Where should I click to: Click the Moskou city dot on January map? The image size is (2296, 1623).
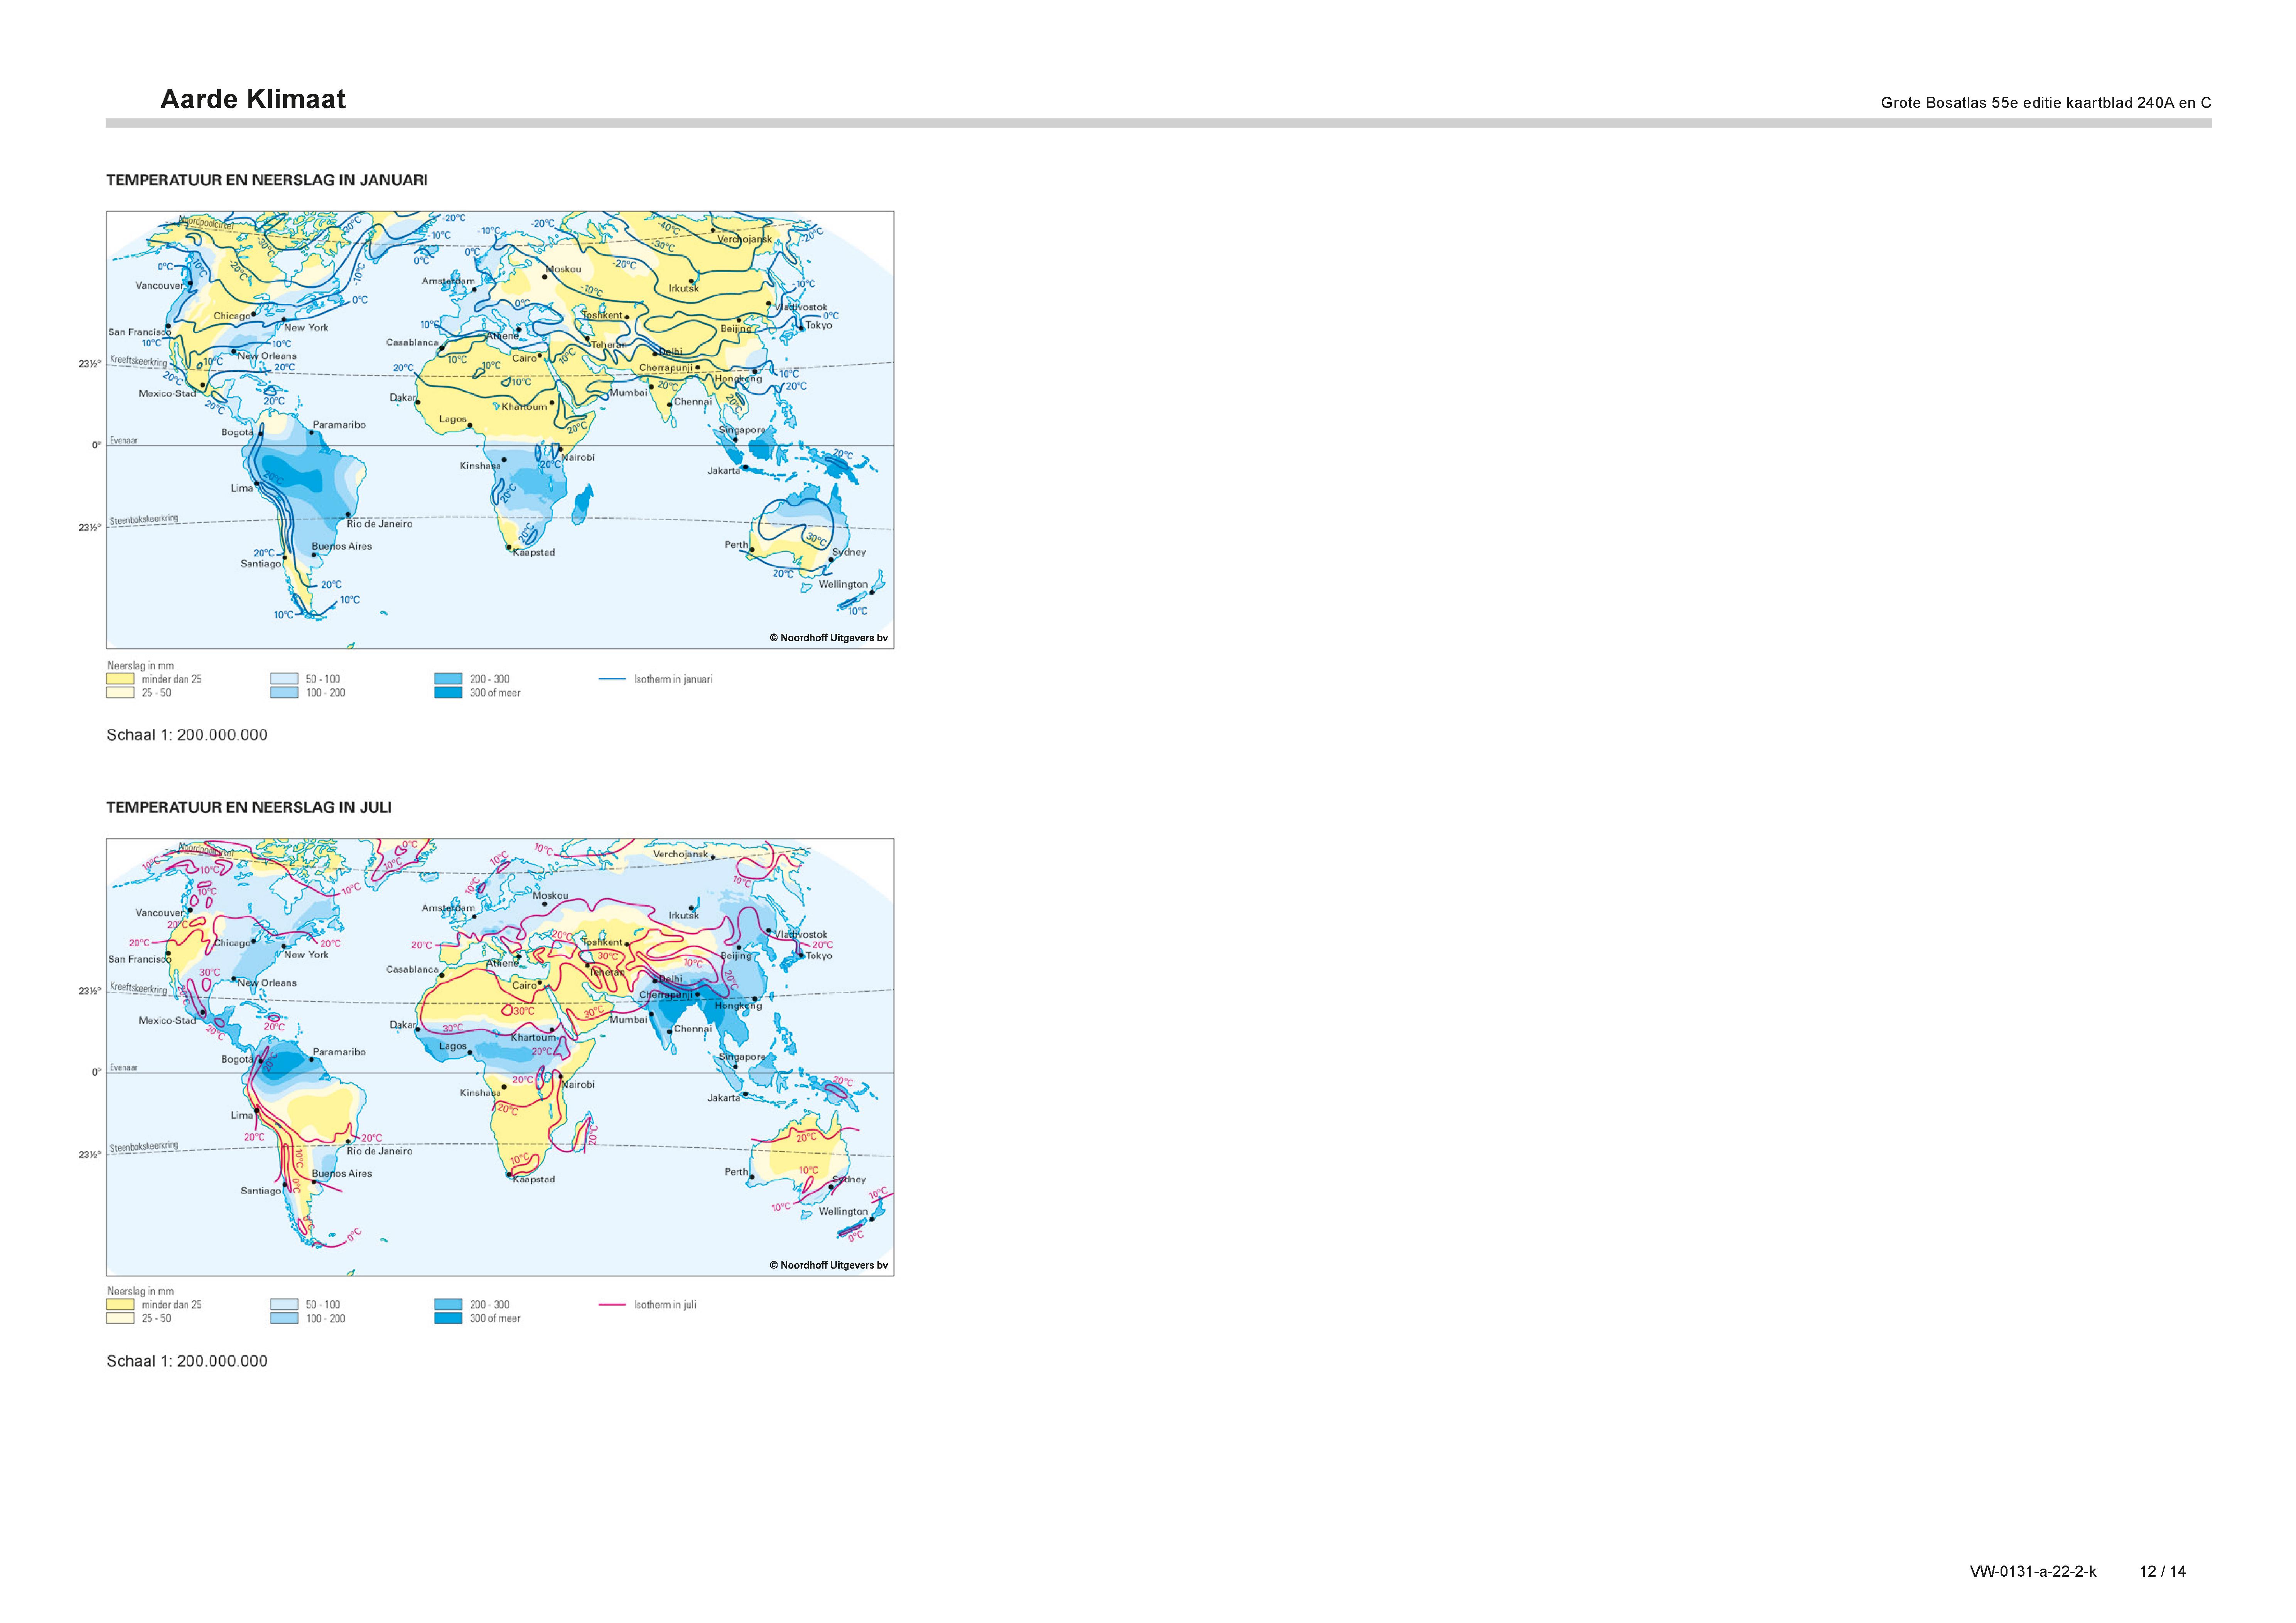(545, 277)
